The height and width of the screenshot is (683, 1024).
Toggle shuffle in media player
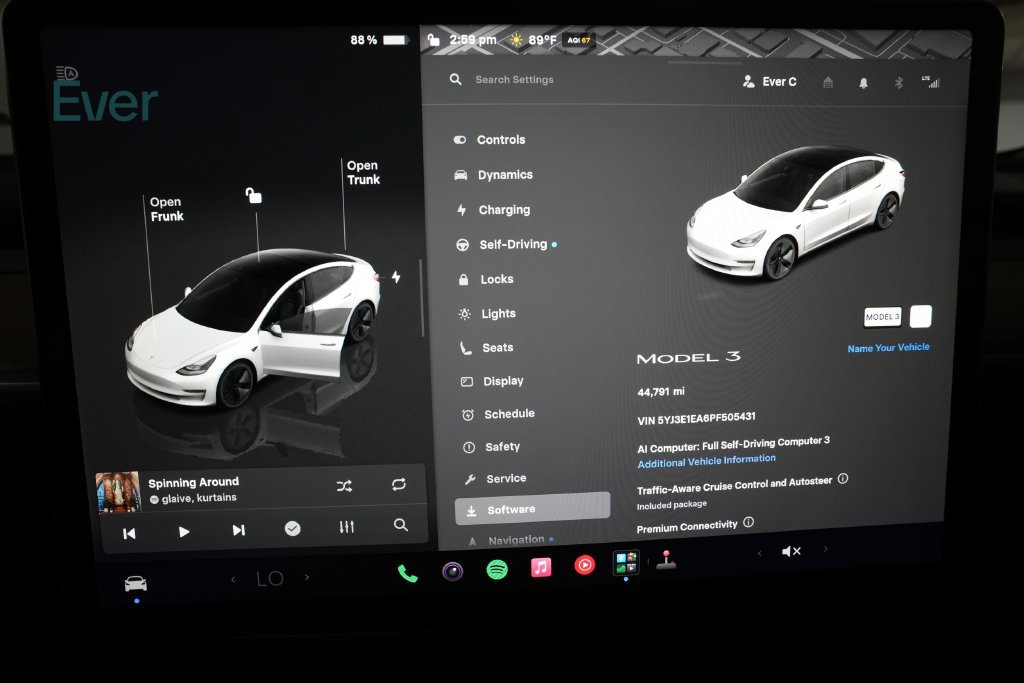344,486
